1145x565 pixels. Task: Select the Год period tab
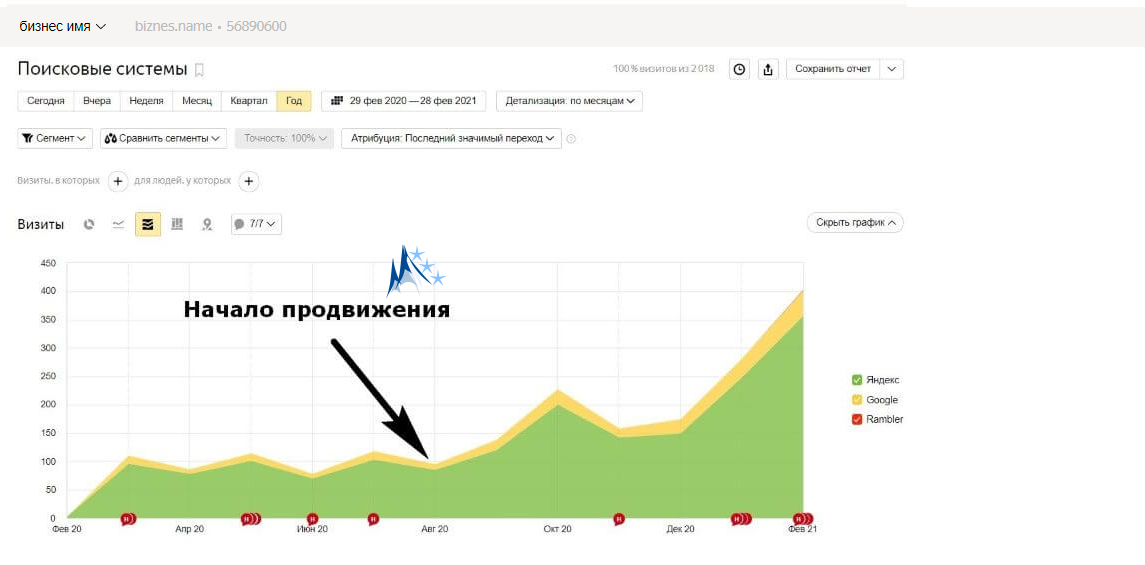pos(294,101)
